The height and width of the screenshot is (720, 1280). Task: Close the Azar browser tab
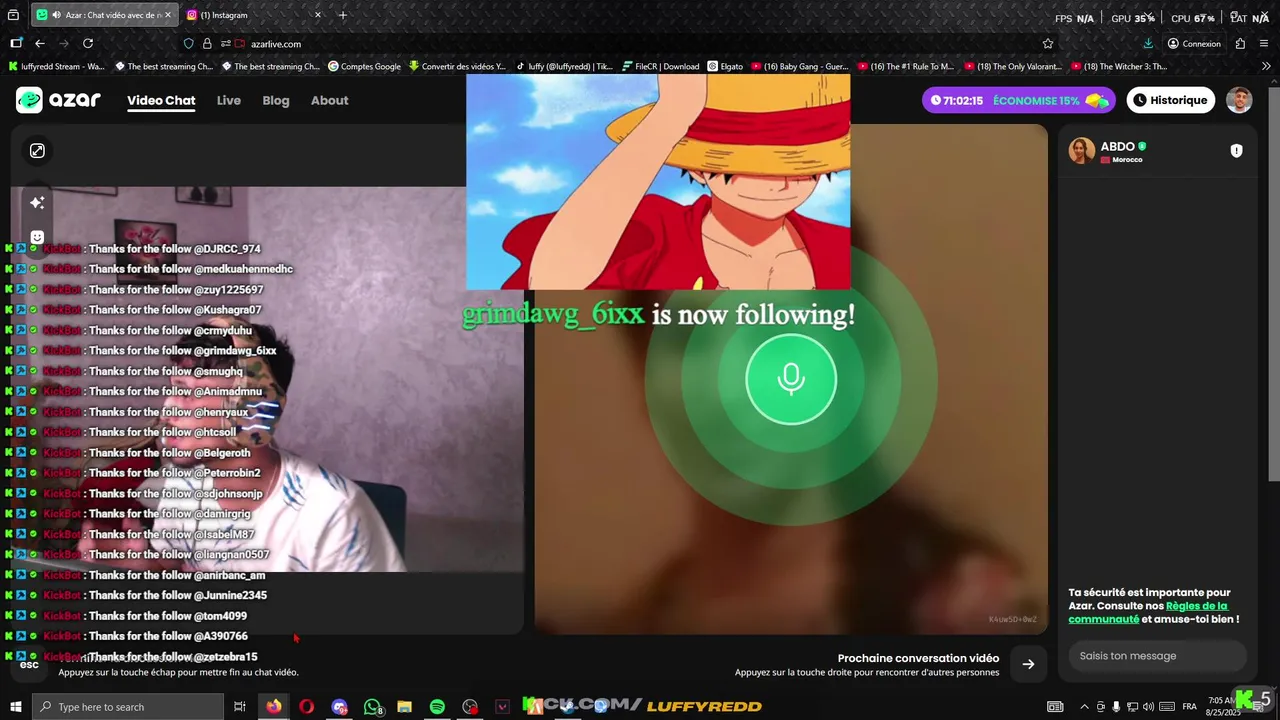pyautogui.click(x=168, y=15)
